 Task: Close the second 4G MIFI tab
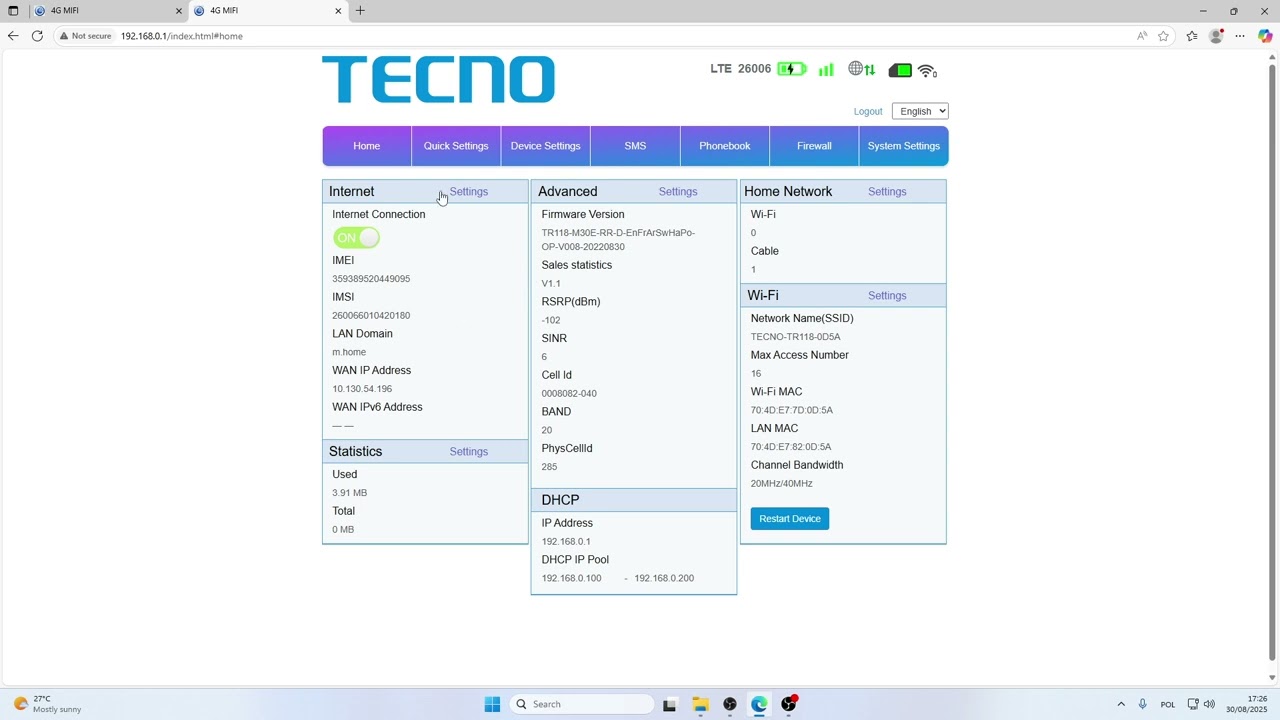pos(338,11)
